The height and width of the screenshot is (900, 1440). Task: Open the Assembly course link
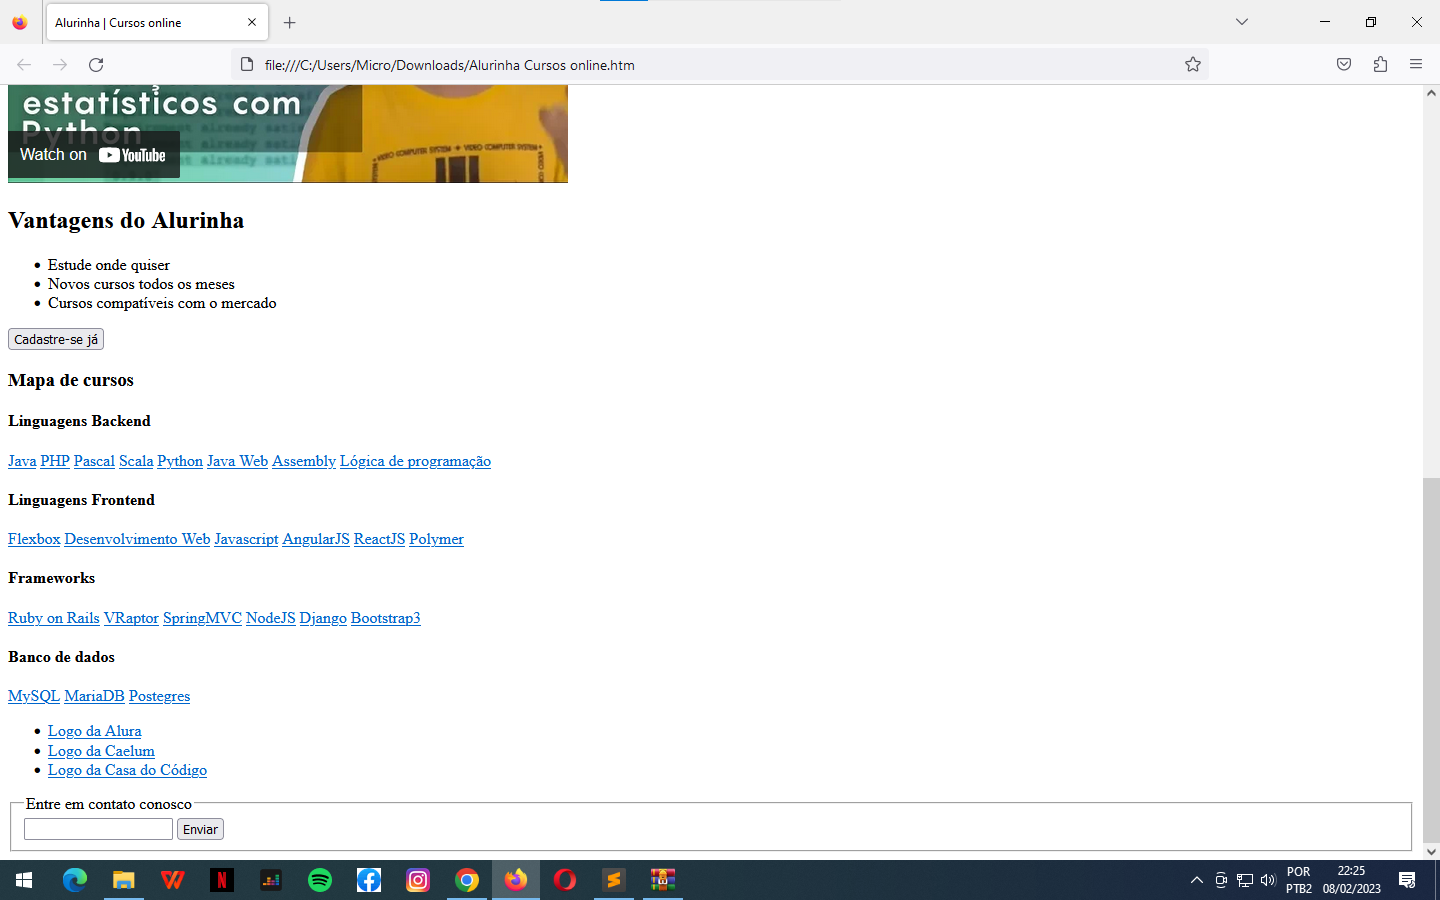tap(304, 461)
